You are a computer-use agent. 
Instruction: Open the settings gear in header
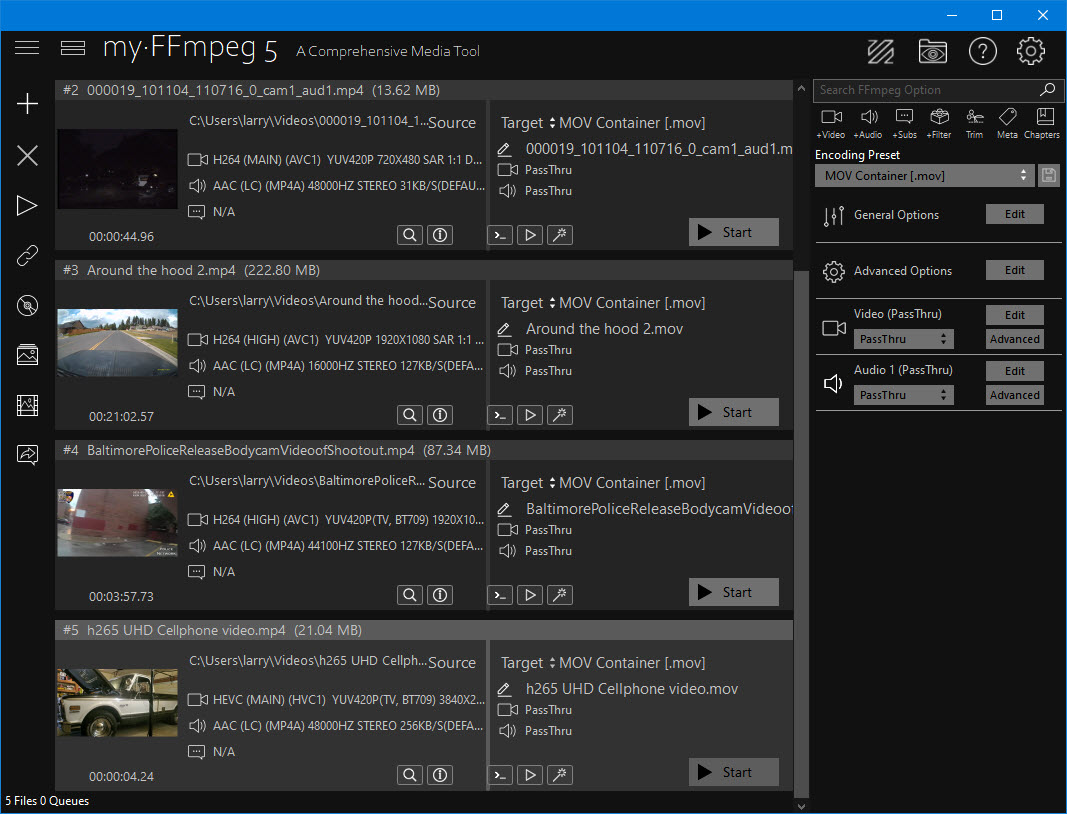click(1030, 51)
